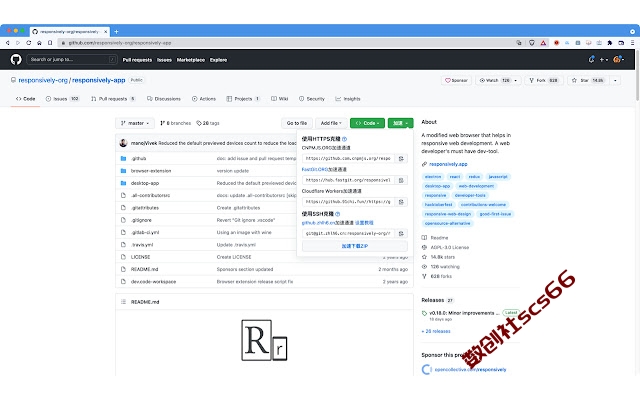Click the opencollective sponsor logo
640x400 pixels.
click(x=427, y=369)
